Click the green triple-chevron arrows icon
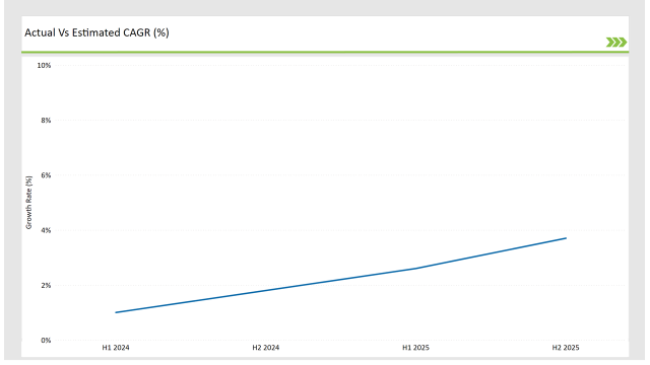 click(x=616, y=42)
